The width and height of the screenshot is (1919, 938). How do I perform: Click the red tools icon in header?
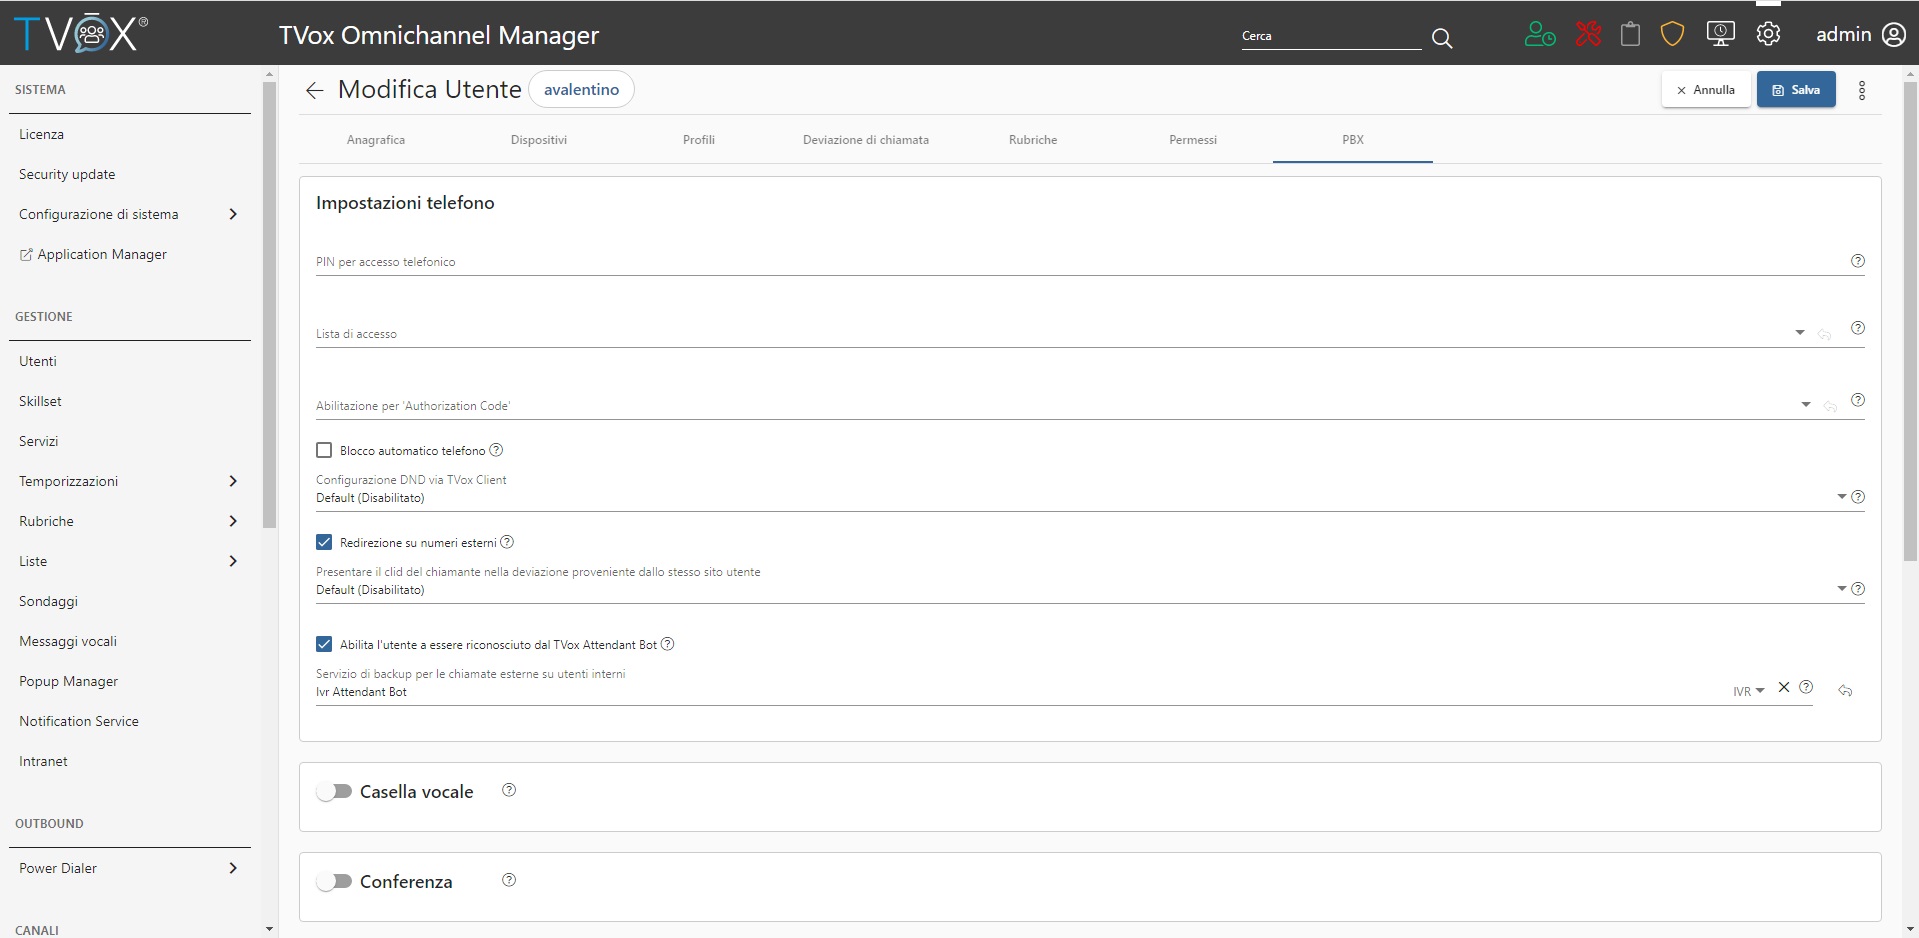click(x=1588, y=35)
